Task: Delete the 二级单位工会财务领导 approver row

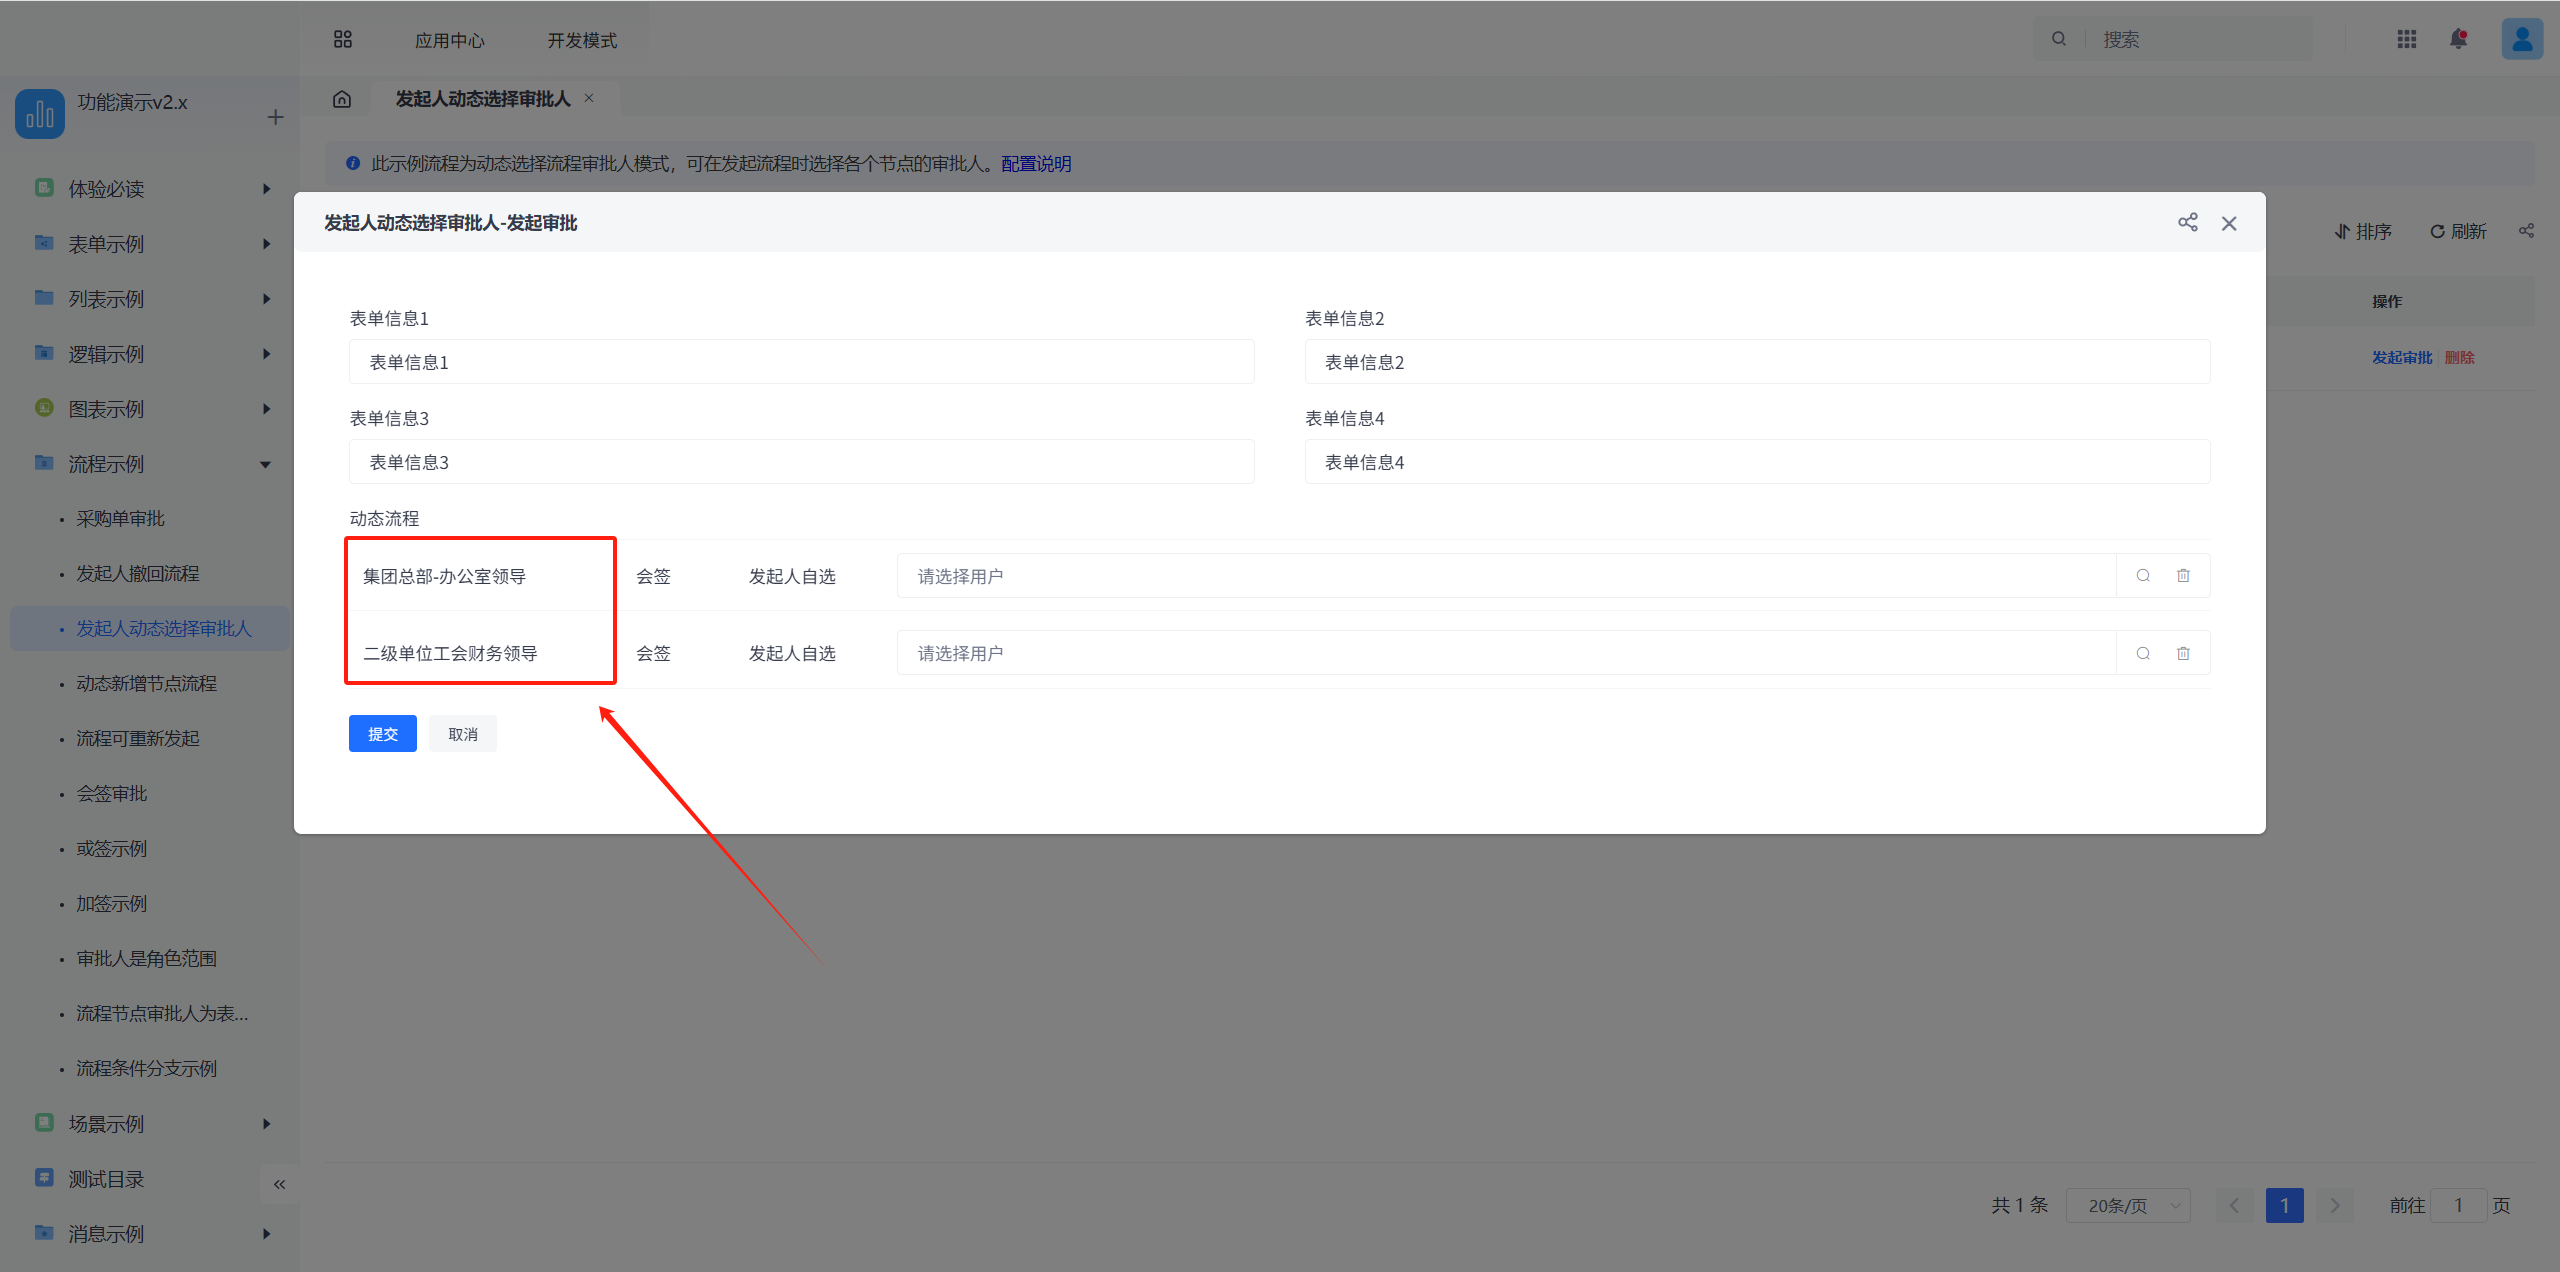Action: [x=2183, y=653]
